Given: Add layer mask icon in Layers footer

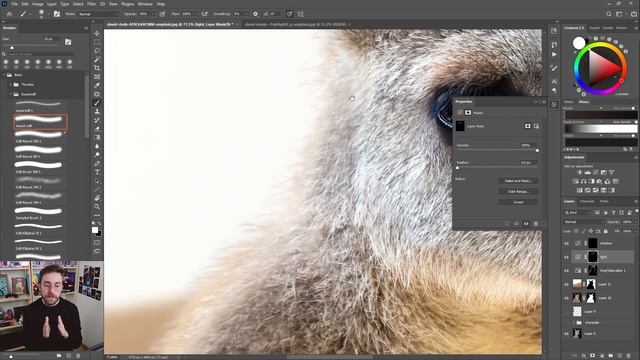Looking at the screenshot, I should coord(593,356).
